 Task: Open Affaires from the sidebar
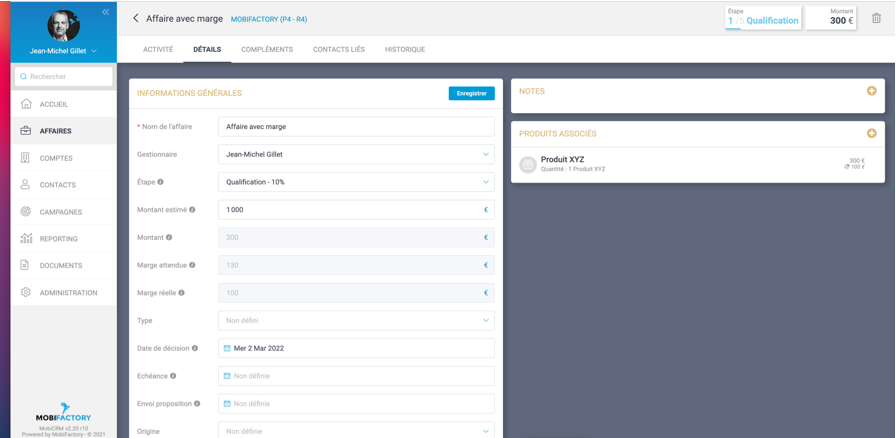(x=55, y=131)
